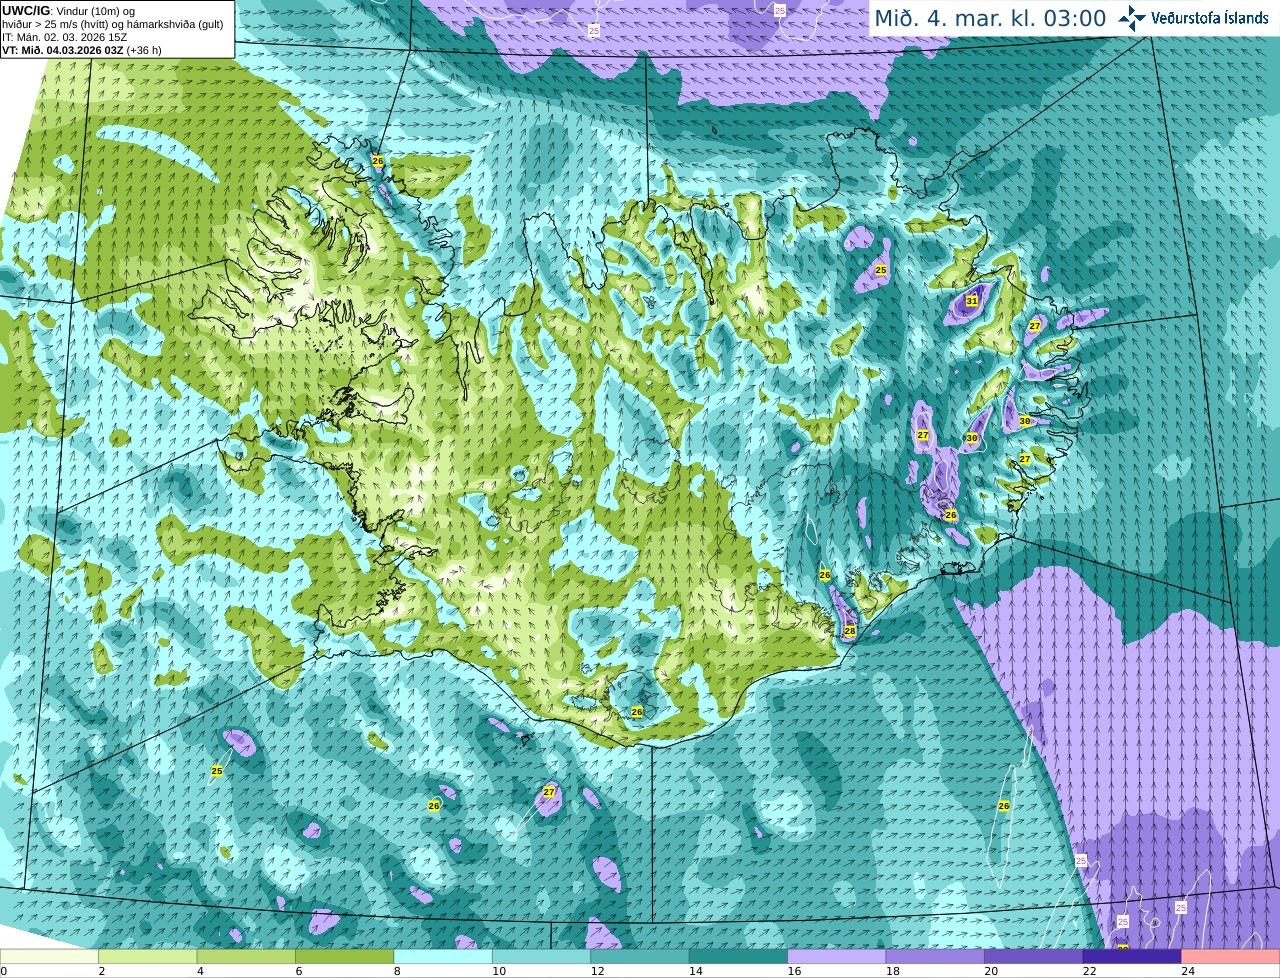
Task: Click the green 4–6 m/s legend swatch
Action: pos(246,956)
